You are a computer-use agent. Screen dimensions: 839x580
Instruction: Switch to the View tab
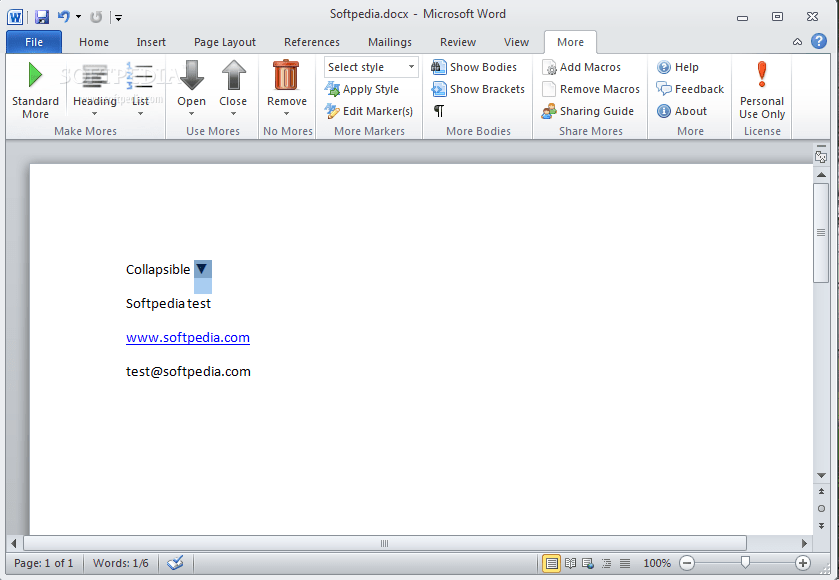click(516, 42)
